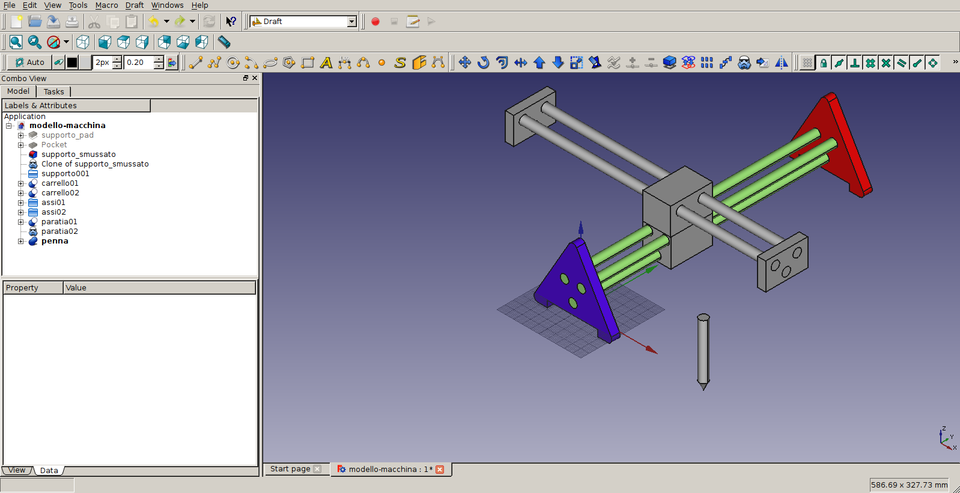This screenshot has width=960, height=493.
Task: Select the Draft Polygon tool
Action: tap(289, 62)
